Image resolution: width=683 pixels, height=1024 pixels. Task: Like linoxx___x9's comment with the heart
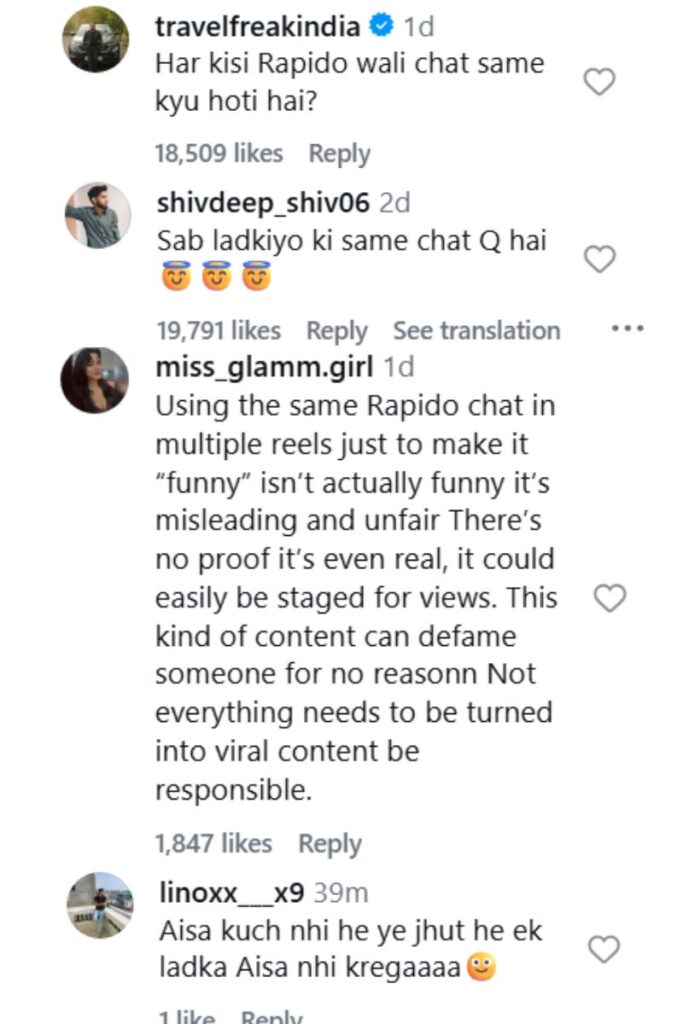[x=603, y=949]
